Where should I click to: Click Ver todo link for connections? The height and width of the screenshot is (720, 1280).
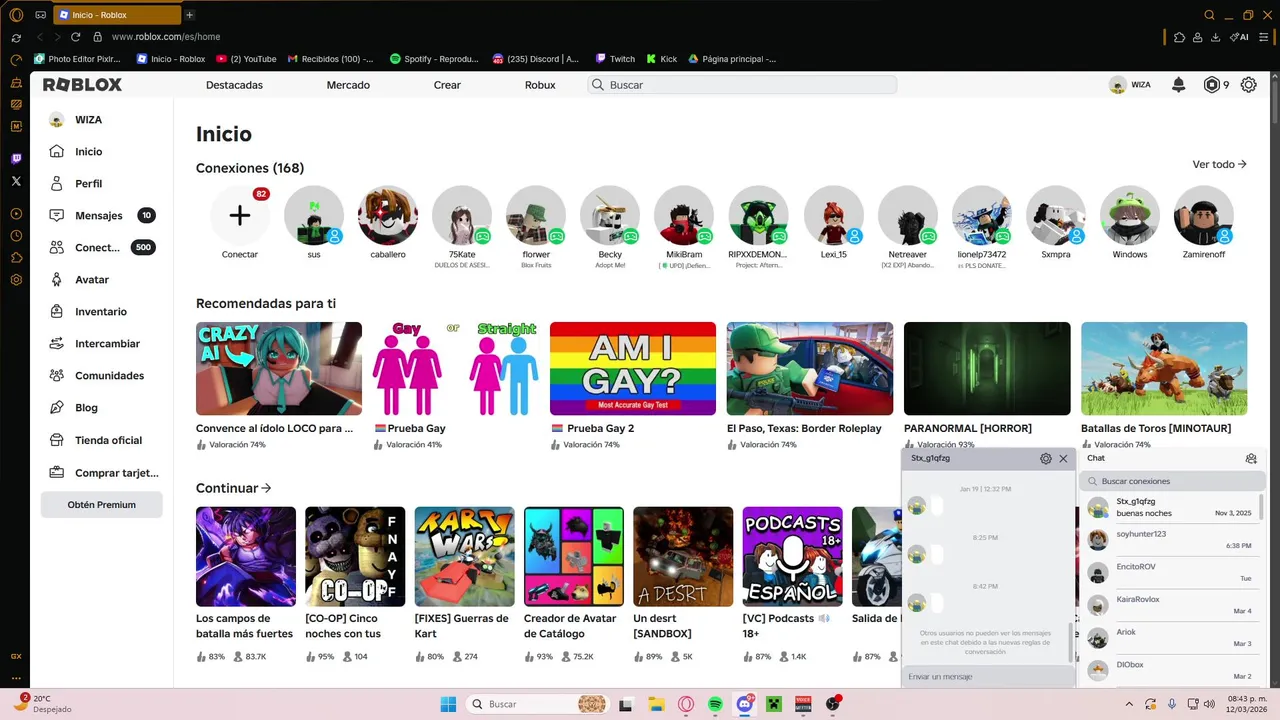(x=1219, y=164)
